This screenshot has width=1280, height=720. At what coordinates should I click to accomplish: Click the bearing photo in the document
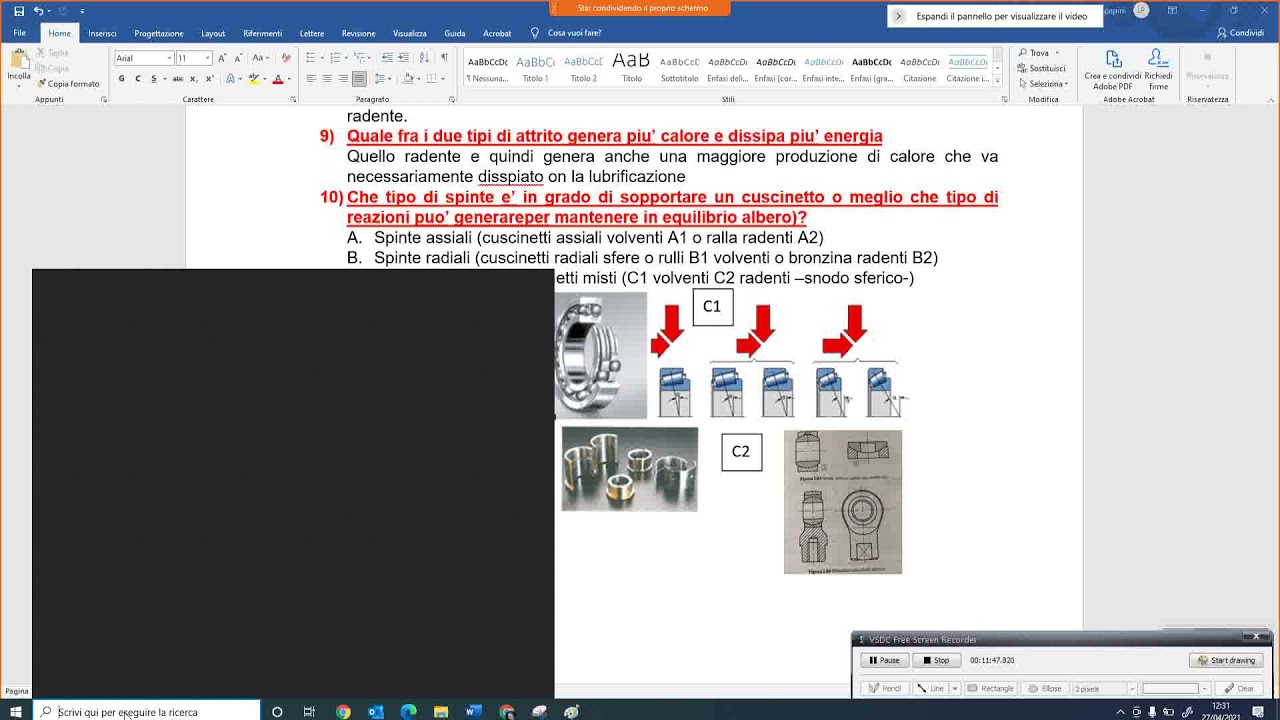click(601, 355)
